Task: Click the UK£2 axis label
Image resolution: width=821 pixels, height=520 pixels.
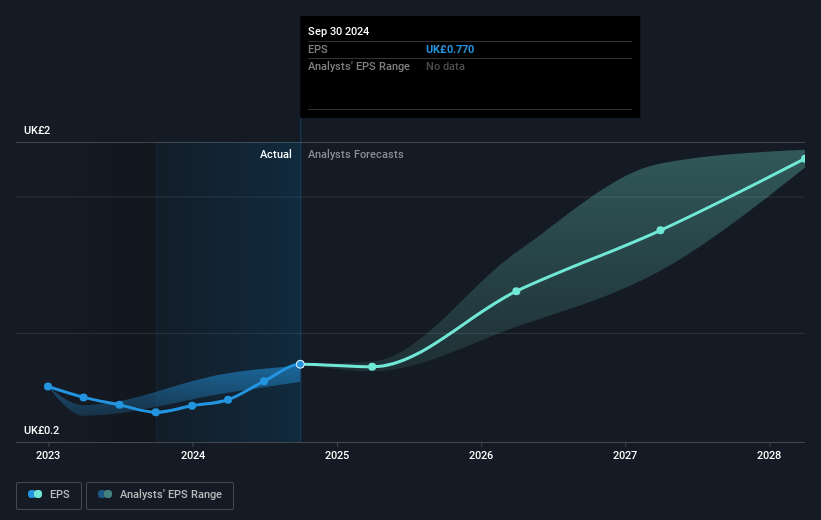Action: [x=37, y=130]
